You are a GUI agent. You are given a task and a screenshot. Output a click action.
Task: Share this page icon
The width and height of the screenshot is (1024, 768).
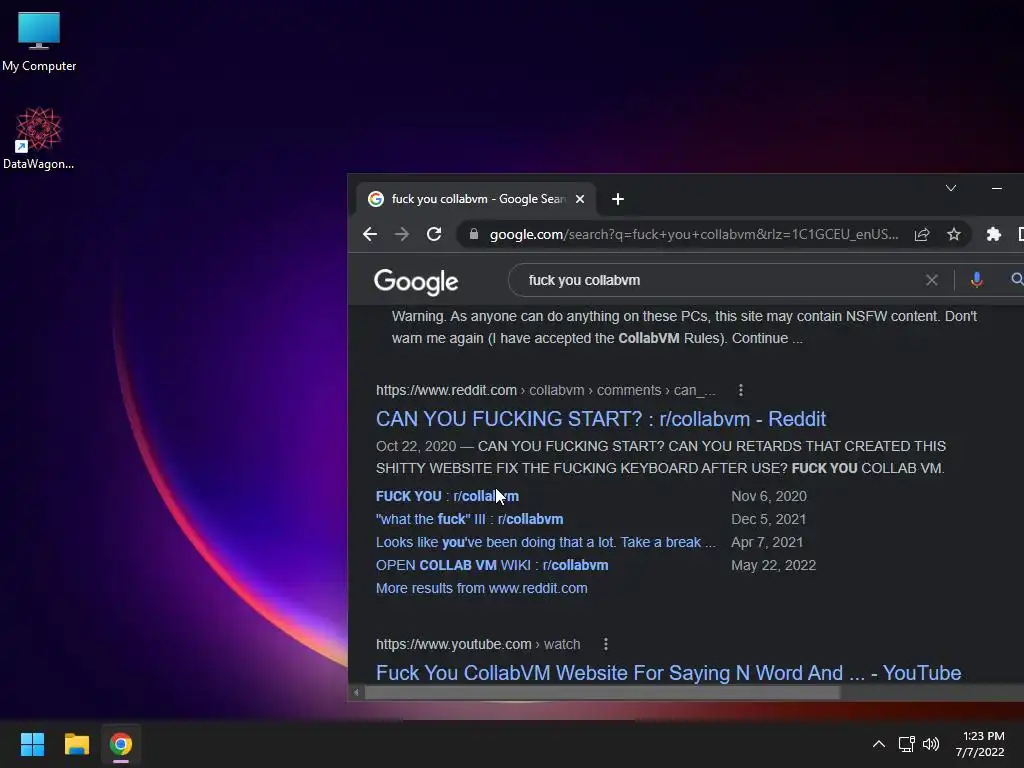(x=922, y=234)
